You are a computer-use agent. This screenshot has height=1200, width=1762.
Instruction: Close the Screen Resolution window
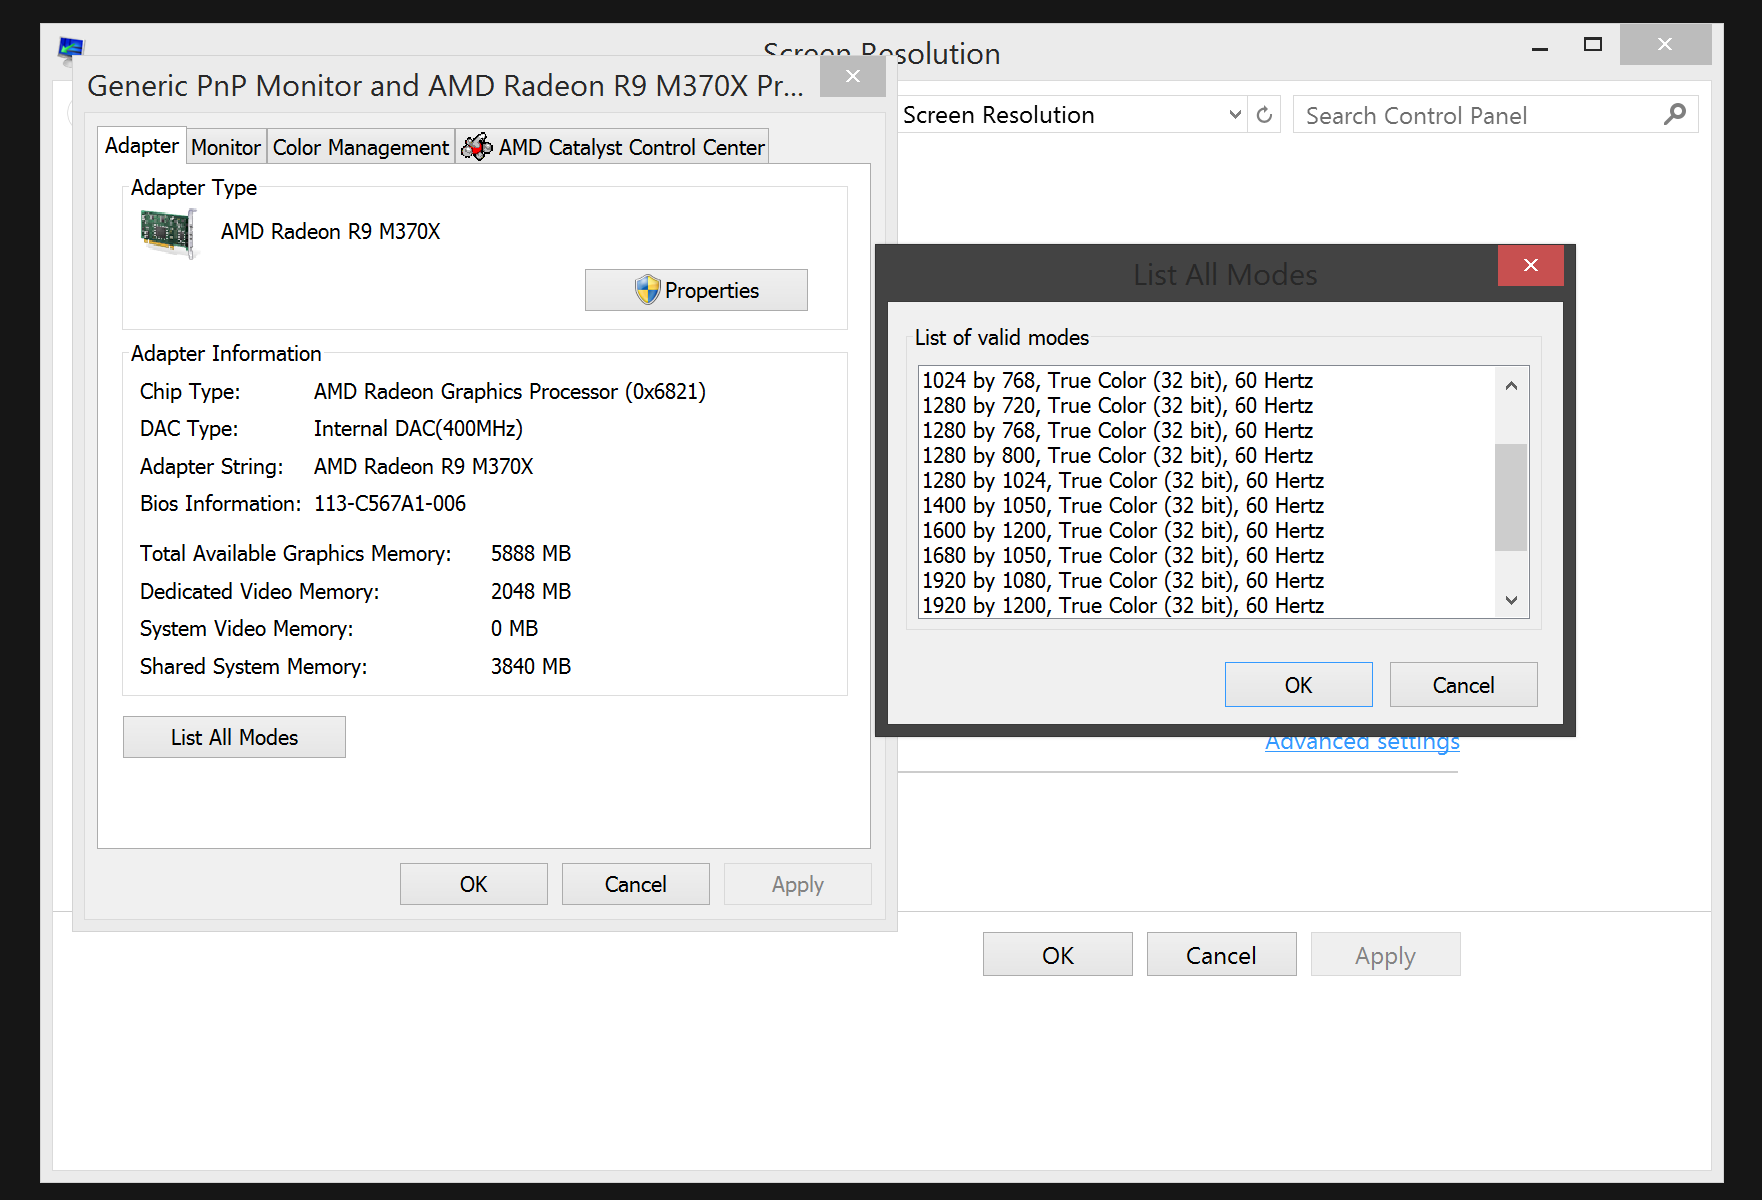point(1665,45)
